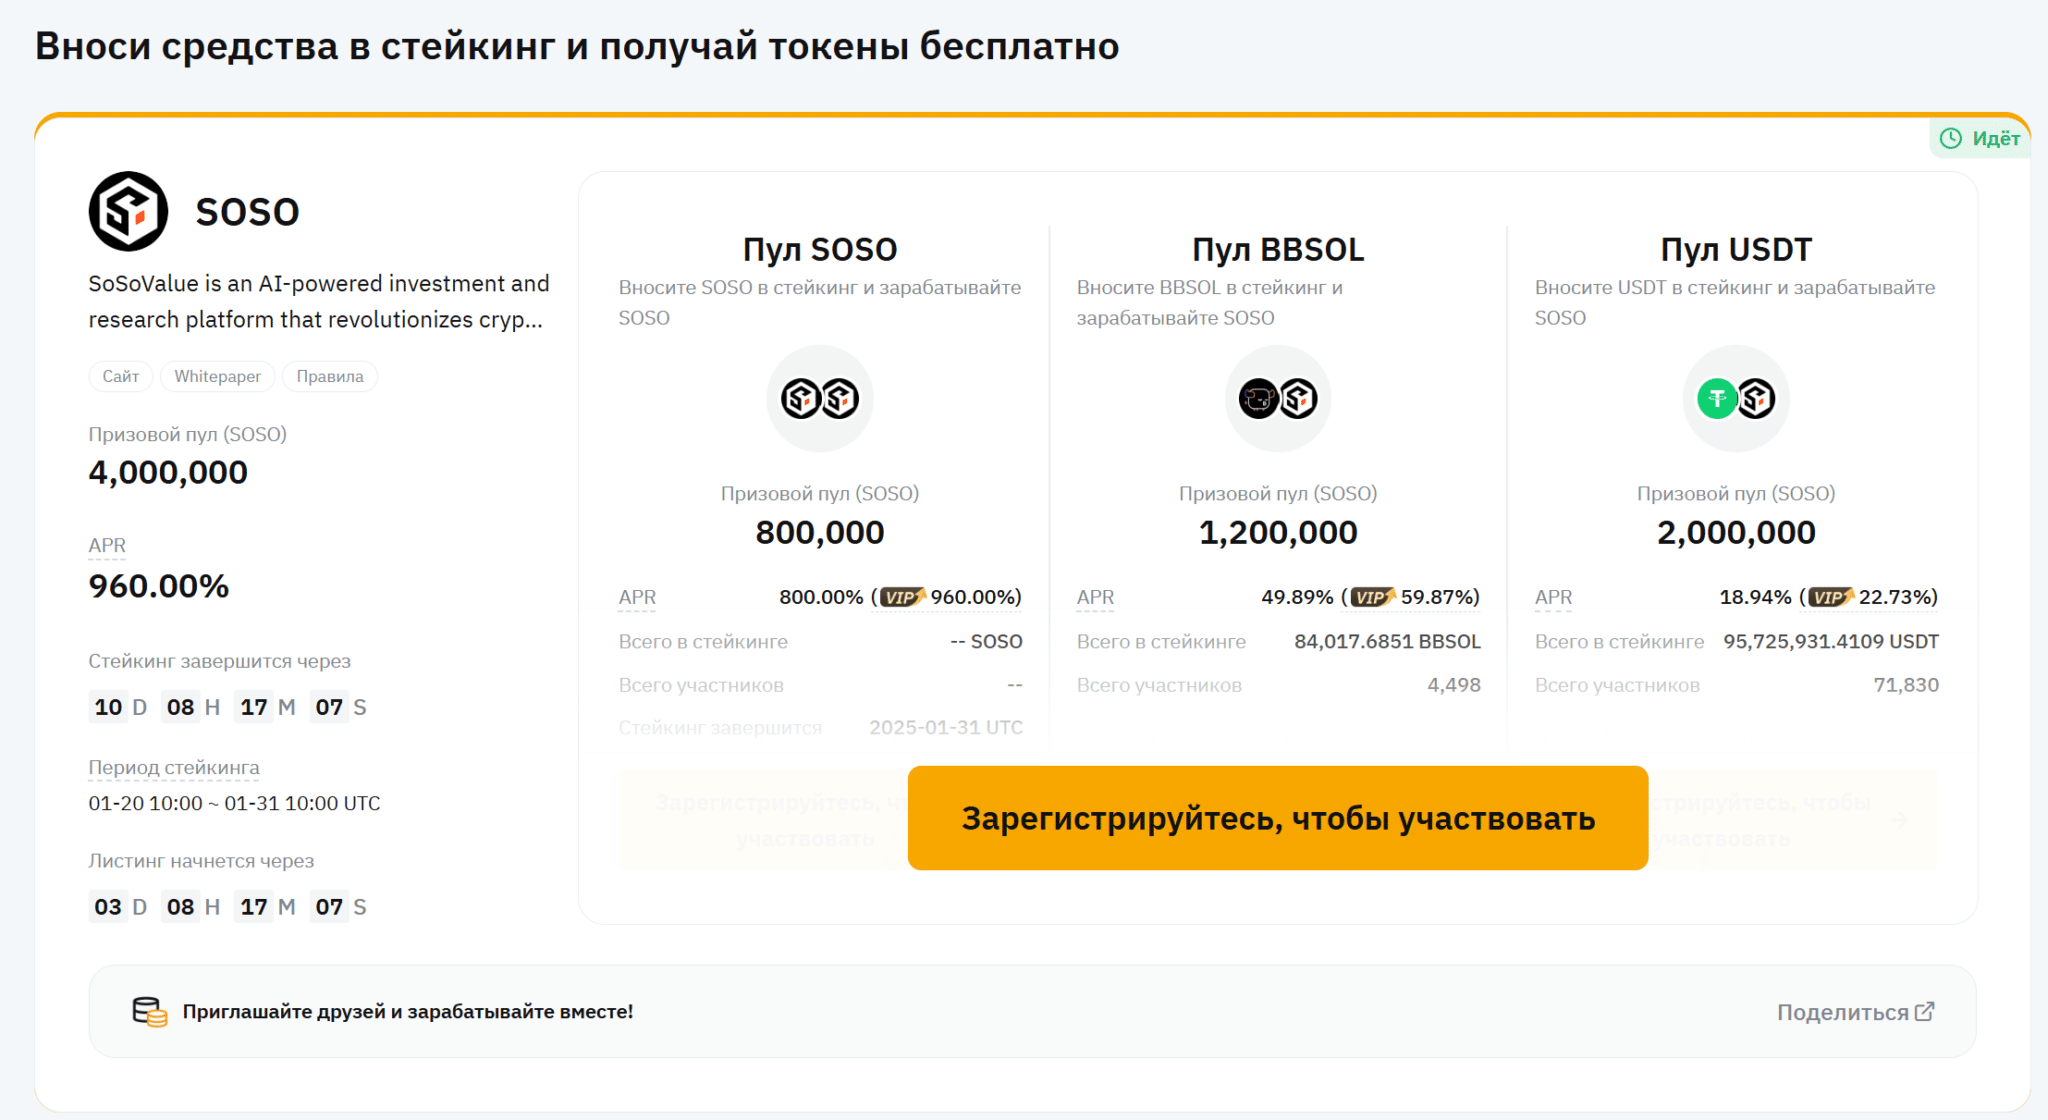2048x1120 pixels.
Task: Select the Пул BBSOL heading
Action: click(1277, 249)
